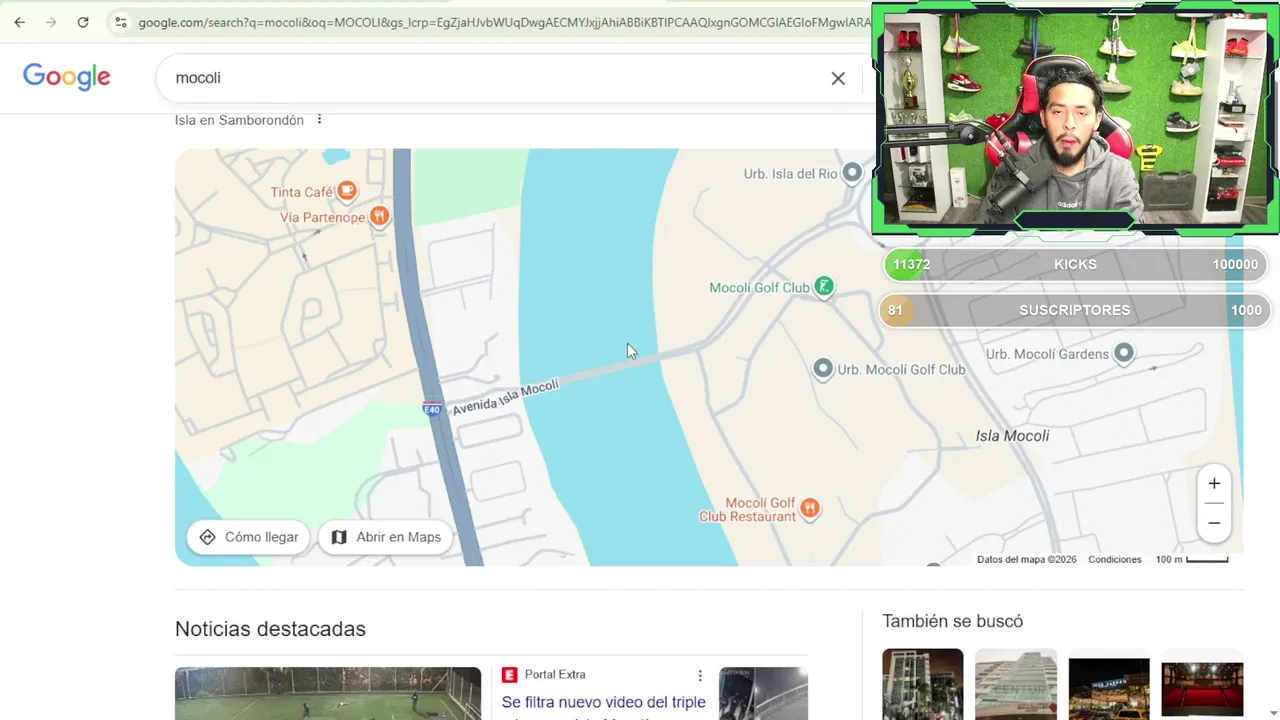This screenshot has height=720, width=1280.
Task: Reload the page with the refresh icon
Action: [83, 22]
